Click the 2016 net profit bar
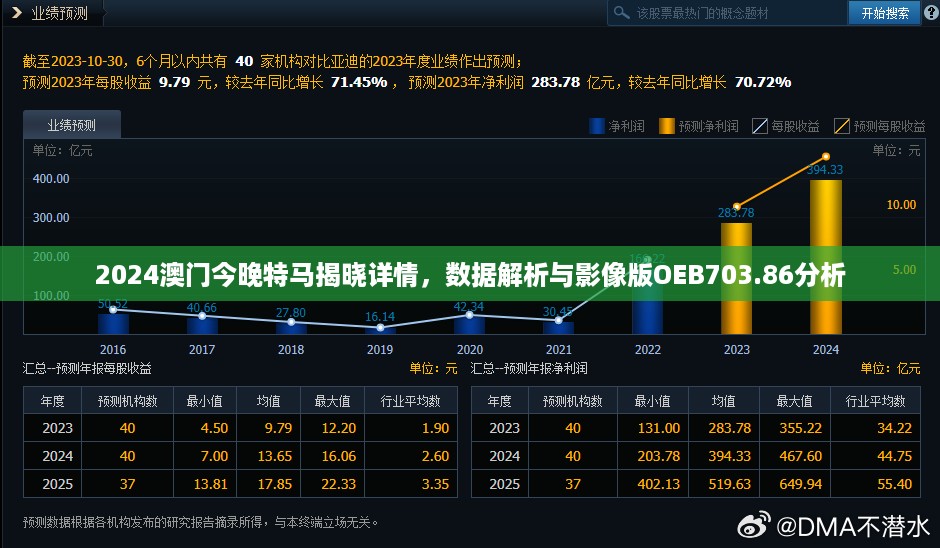 (x=113, y=324)
